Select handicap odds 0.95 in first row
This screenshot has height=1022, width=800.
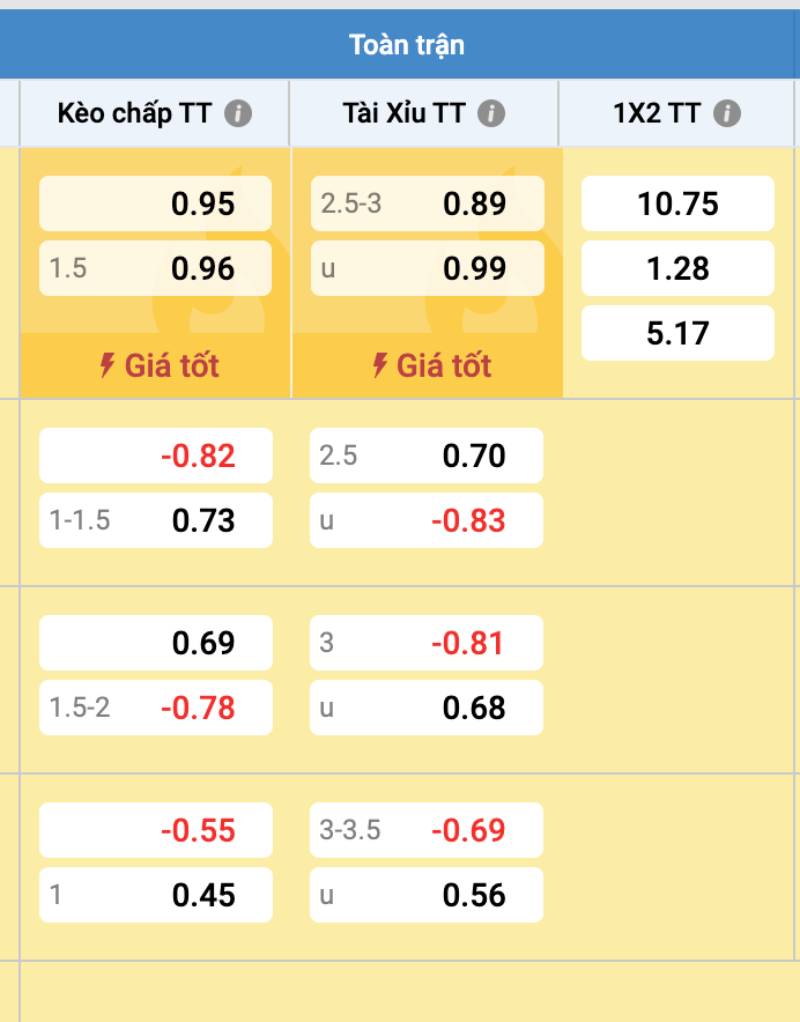[x=155, y=204]
